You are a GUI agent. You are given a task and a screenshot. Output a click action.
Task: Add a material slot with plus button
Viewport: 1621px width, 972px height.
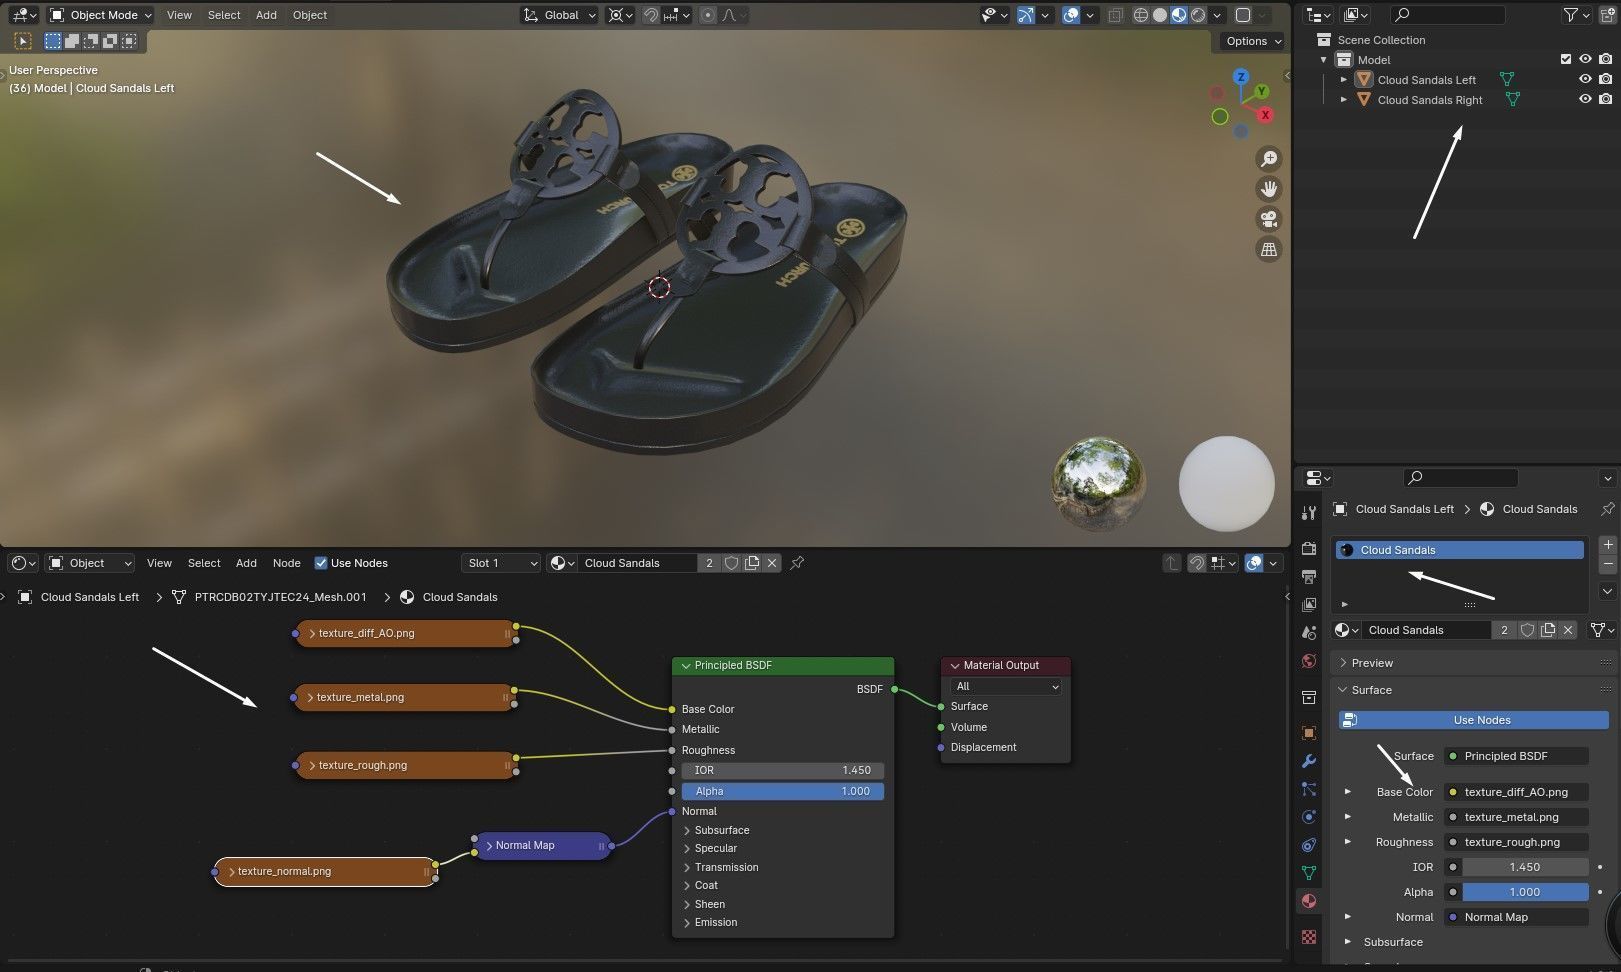pyautogui.click(x=1608, y=545)
